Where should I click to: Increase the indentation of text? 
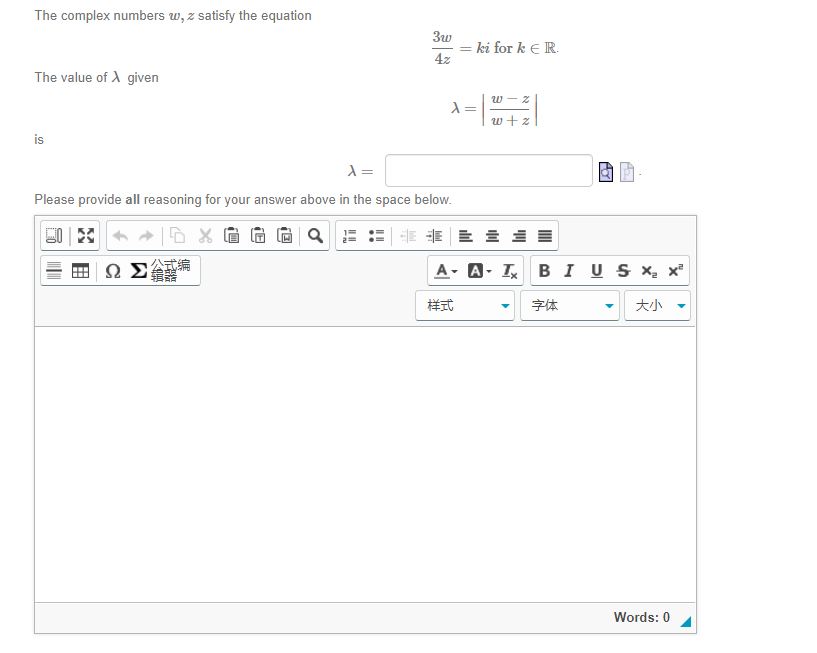tap(434, 235)
